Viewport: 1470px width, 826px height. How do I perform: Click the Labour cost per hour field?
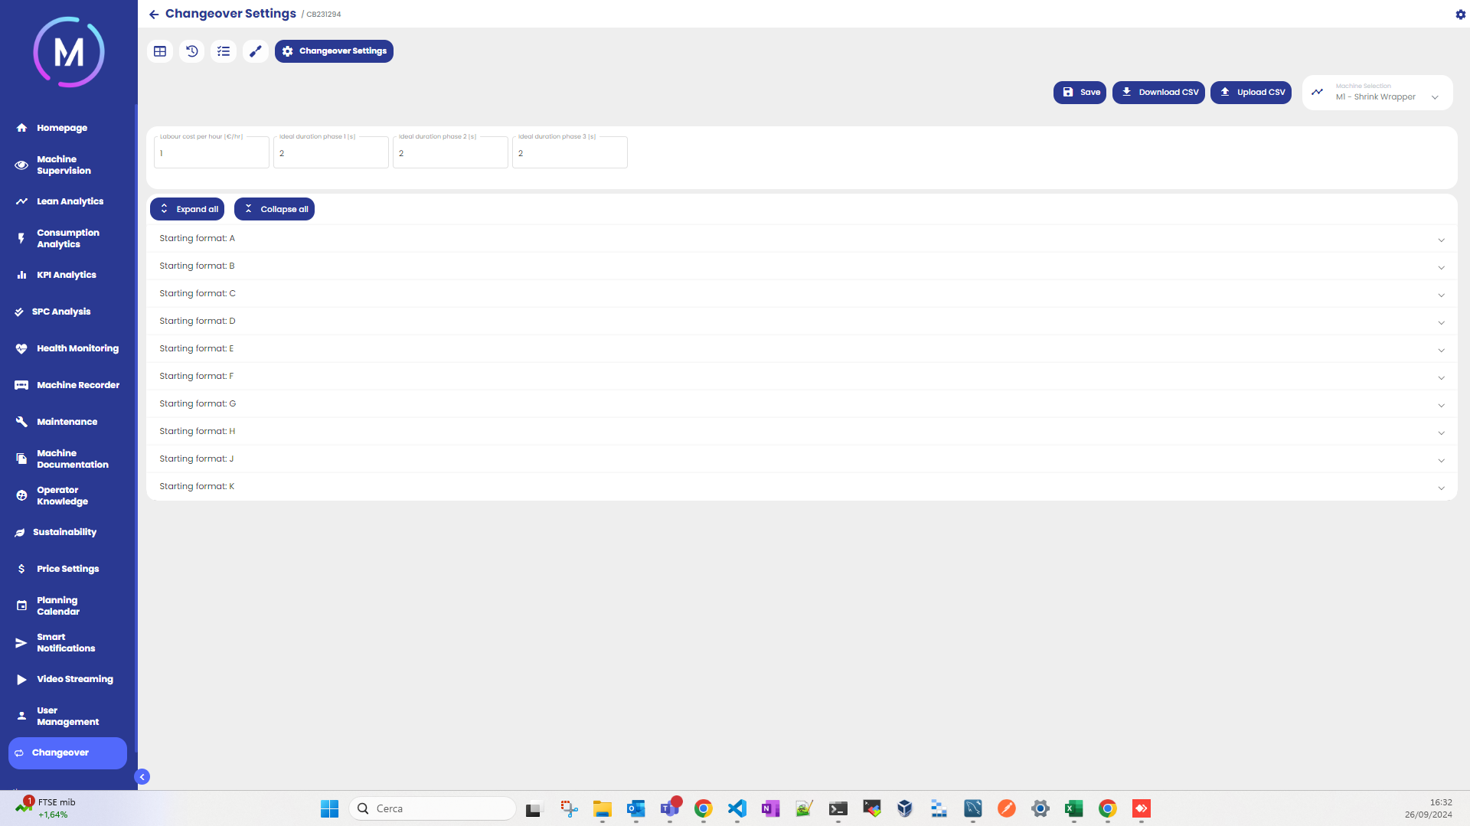211,154
